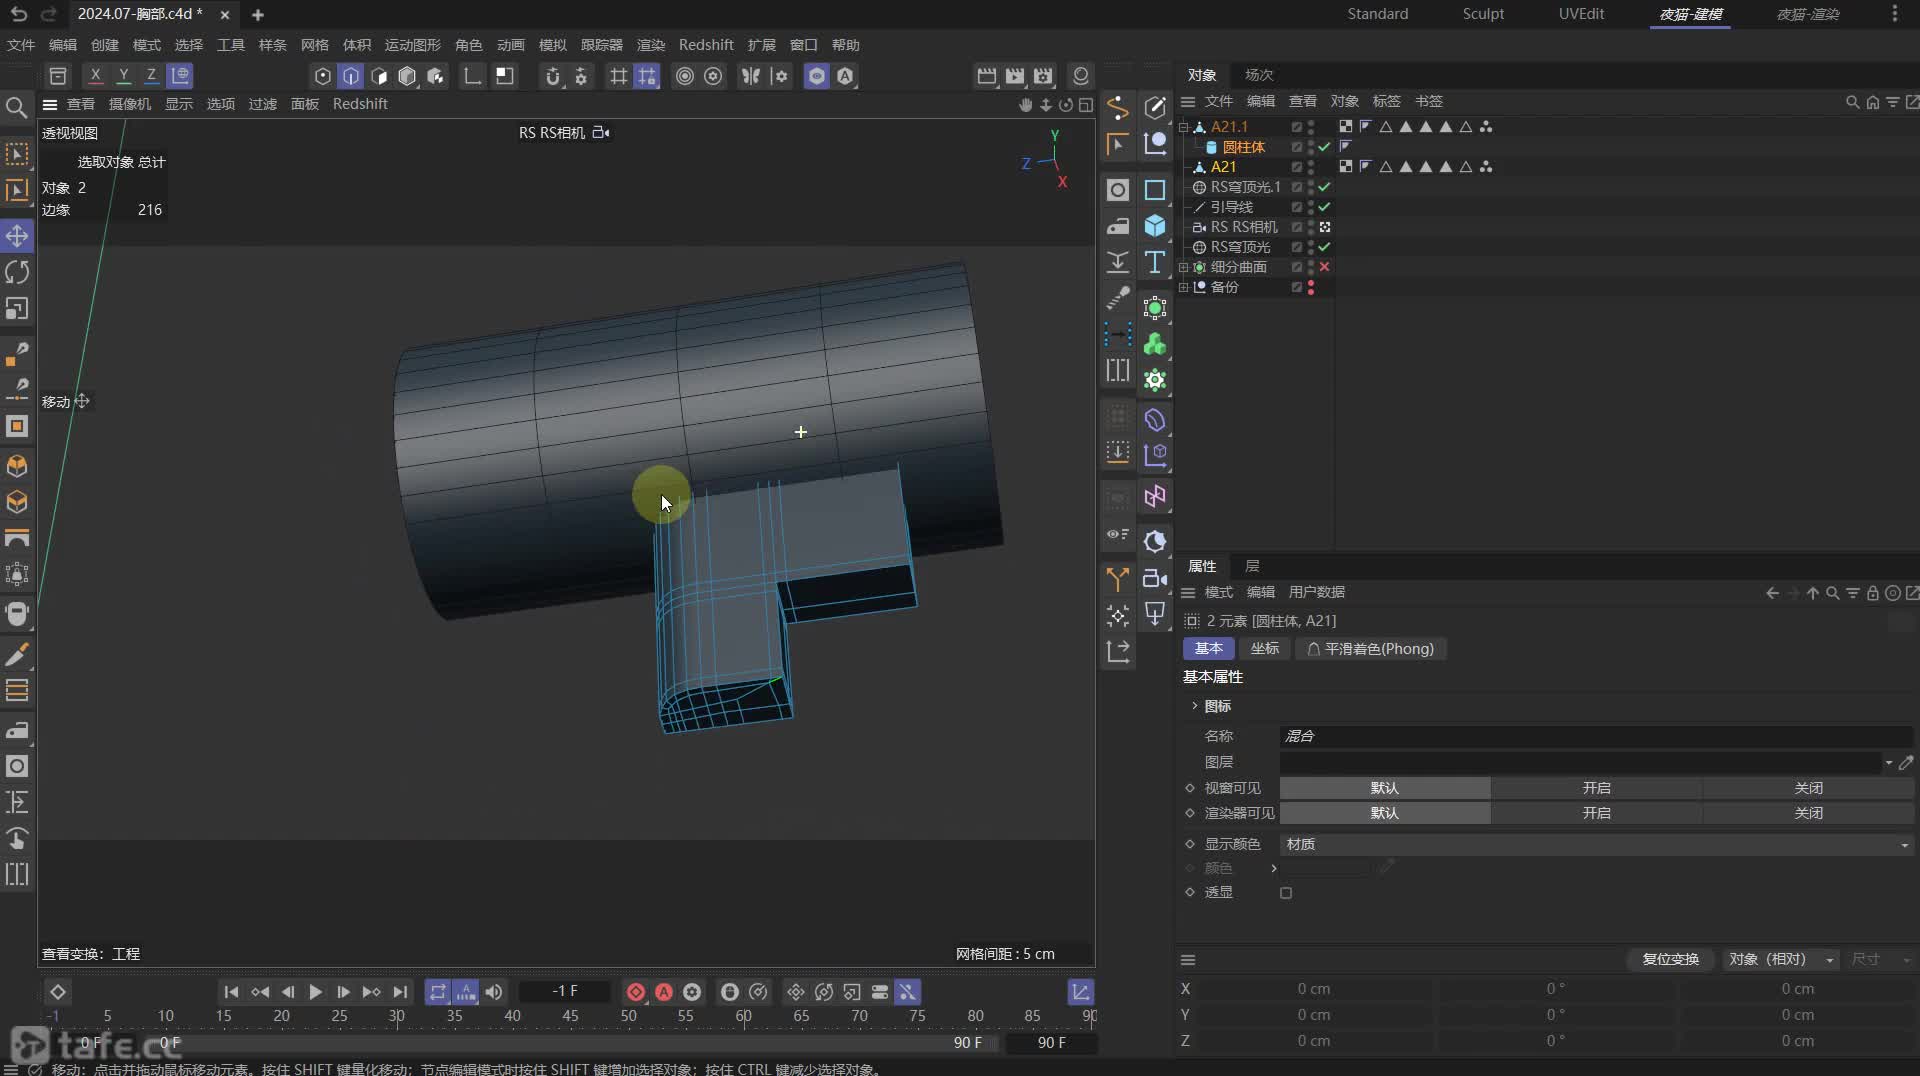
Task: Open the 网格 menu
Action: 315,45
